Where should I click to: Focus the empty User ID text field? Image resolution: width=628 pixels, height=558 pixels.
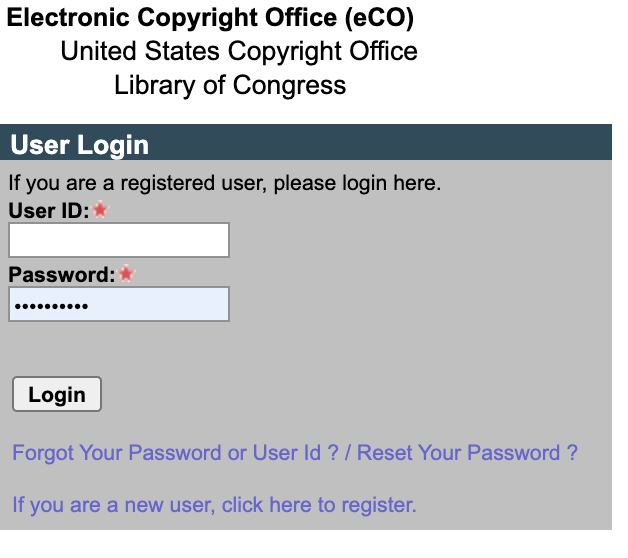119,240
